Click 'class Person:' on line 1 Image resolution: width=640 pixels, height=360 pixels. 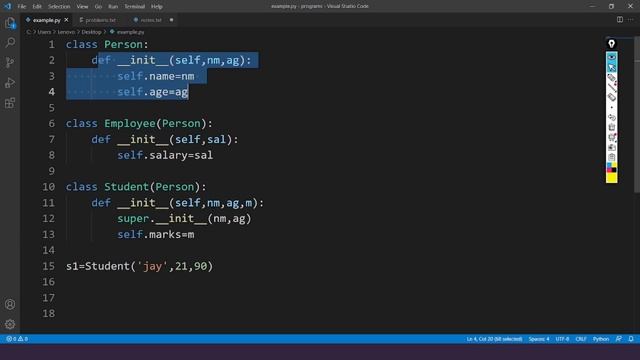tap(107, 44)
